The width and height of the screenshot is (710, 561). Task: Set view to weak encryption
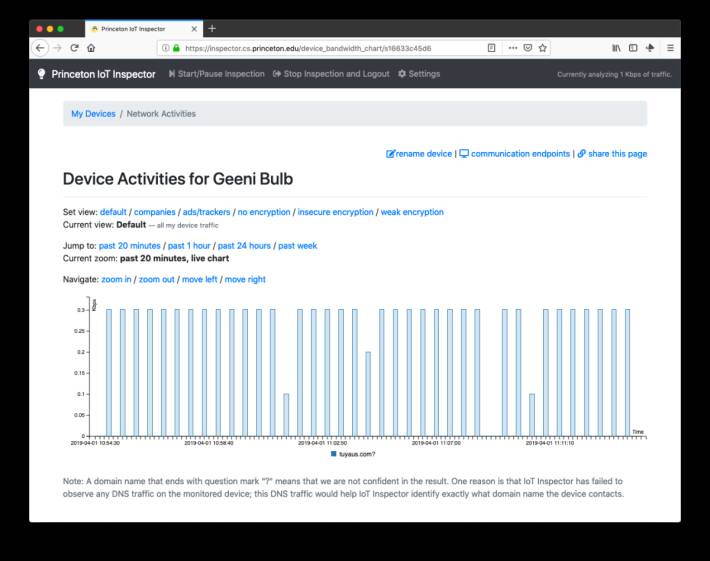(x=412, y=212)
